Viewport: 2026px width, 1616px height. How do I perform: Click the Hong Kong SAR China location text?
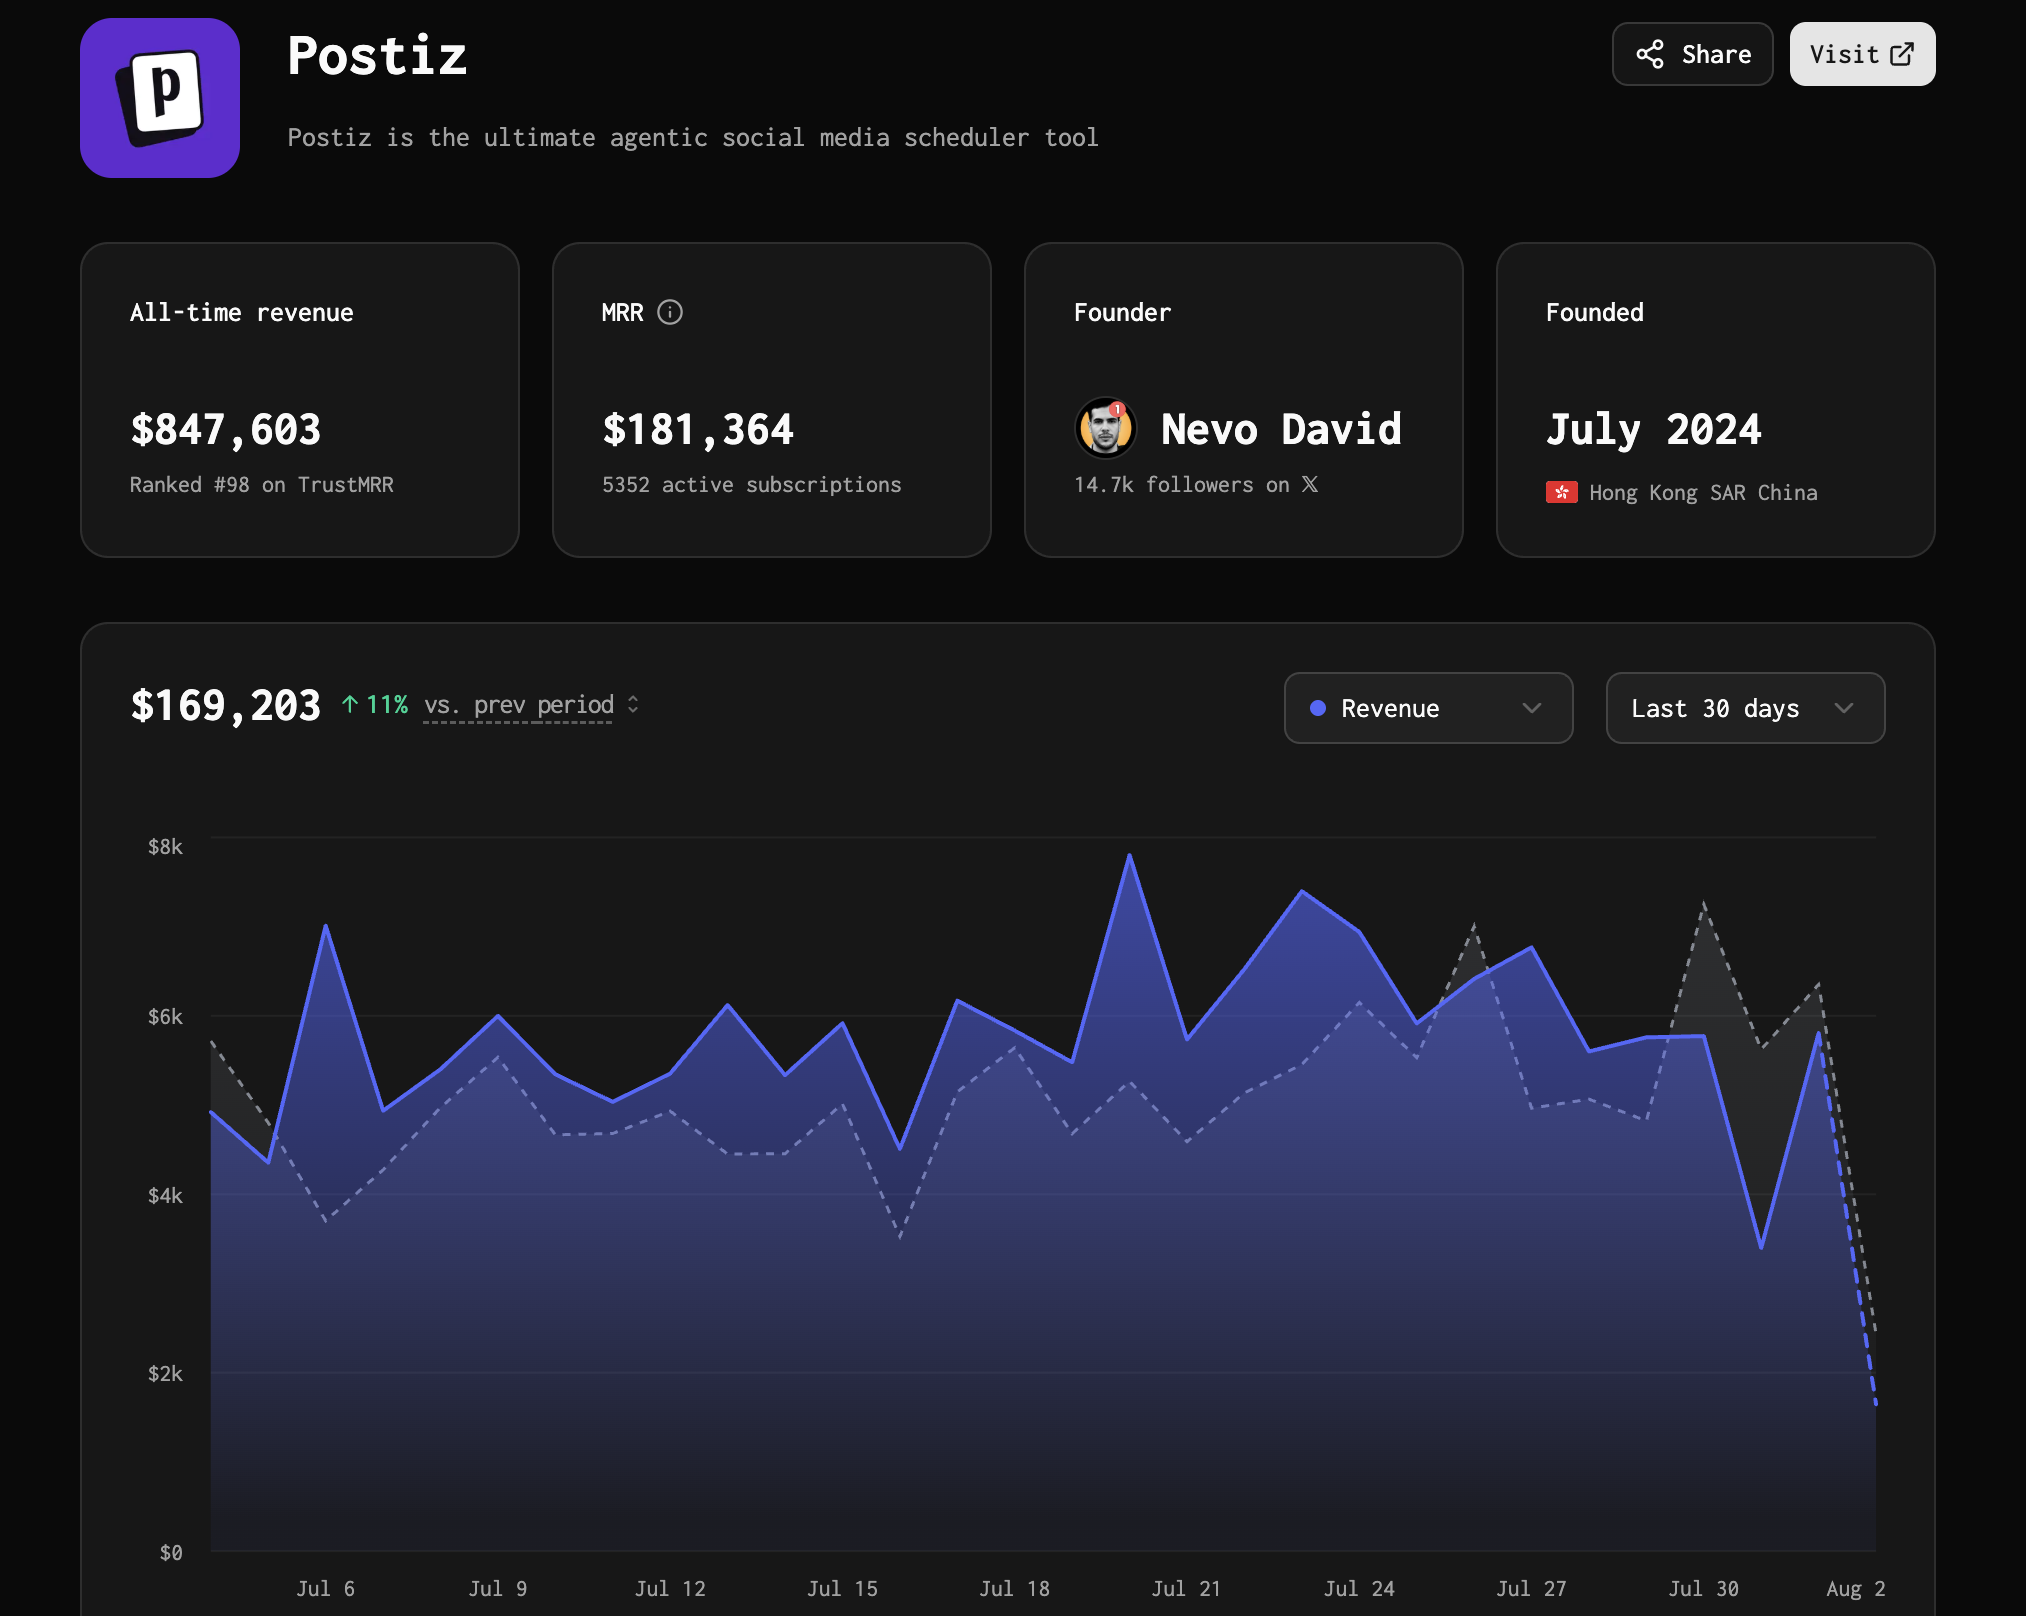(1703, 493)
